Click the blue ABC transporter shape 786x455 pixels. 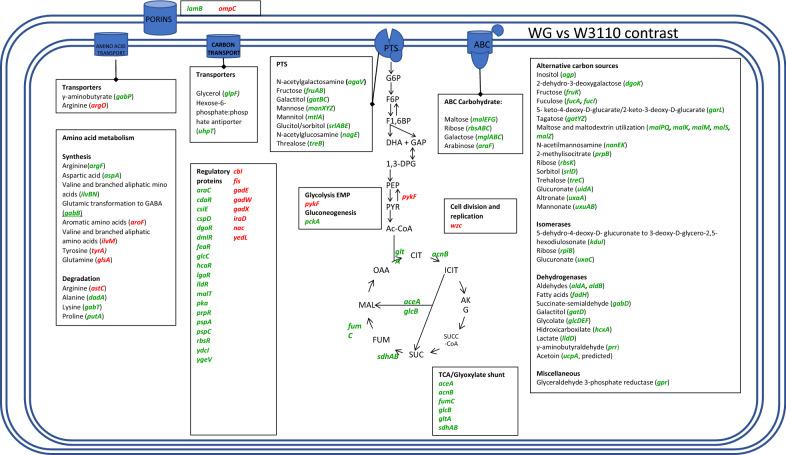click(482, 48)
